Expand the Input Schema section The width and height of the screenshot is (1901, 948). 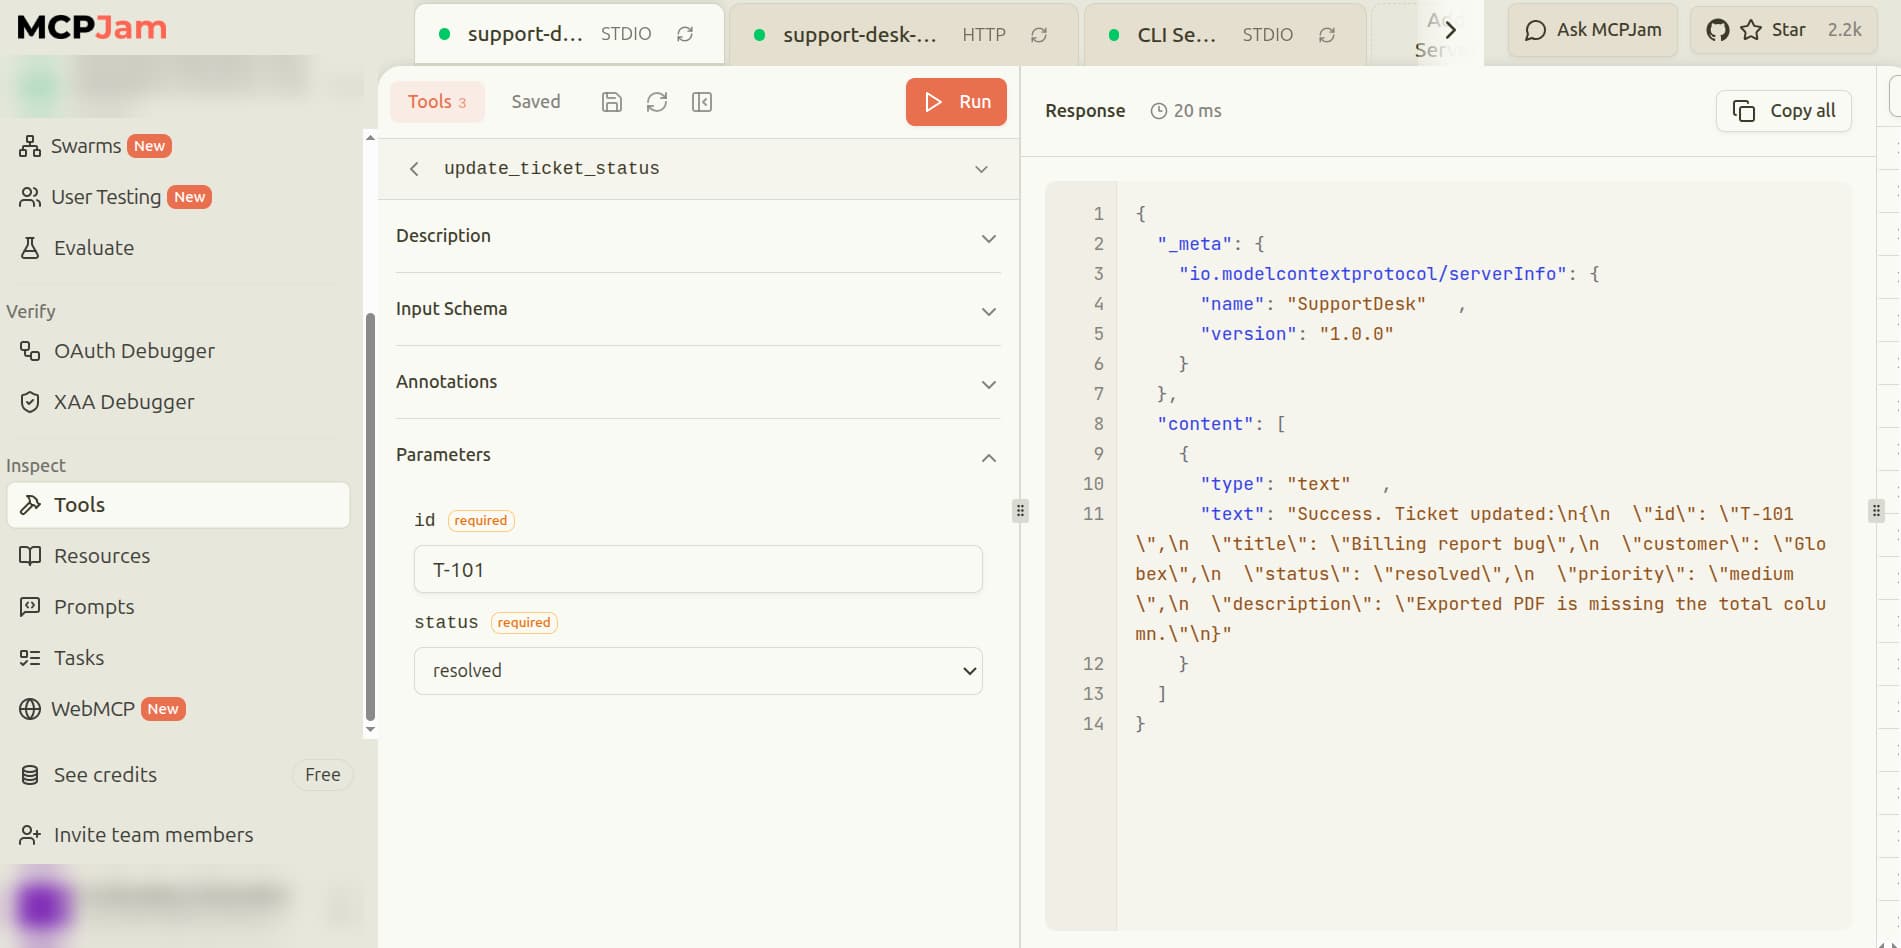click(698, 310)
